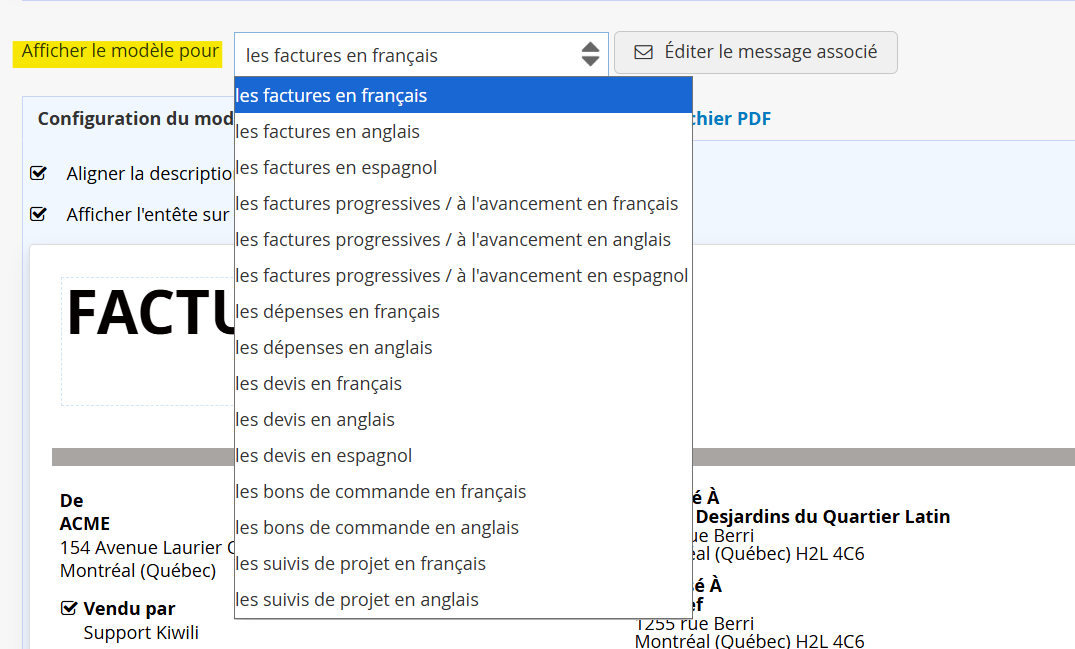Viewport: 1075px width, 649px height.
Task: Choose factures progressives à l'avancement en anglais
Action: (x=463, y=239)
